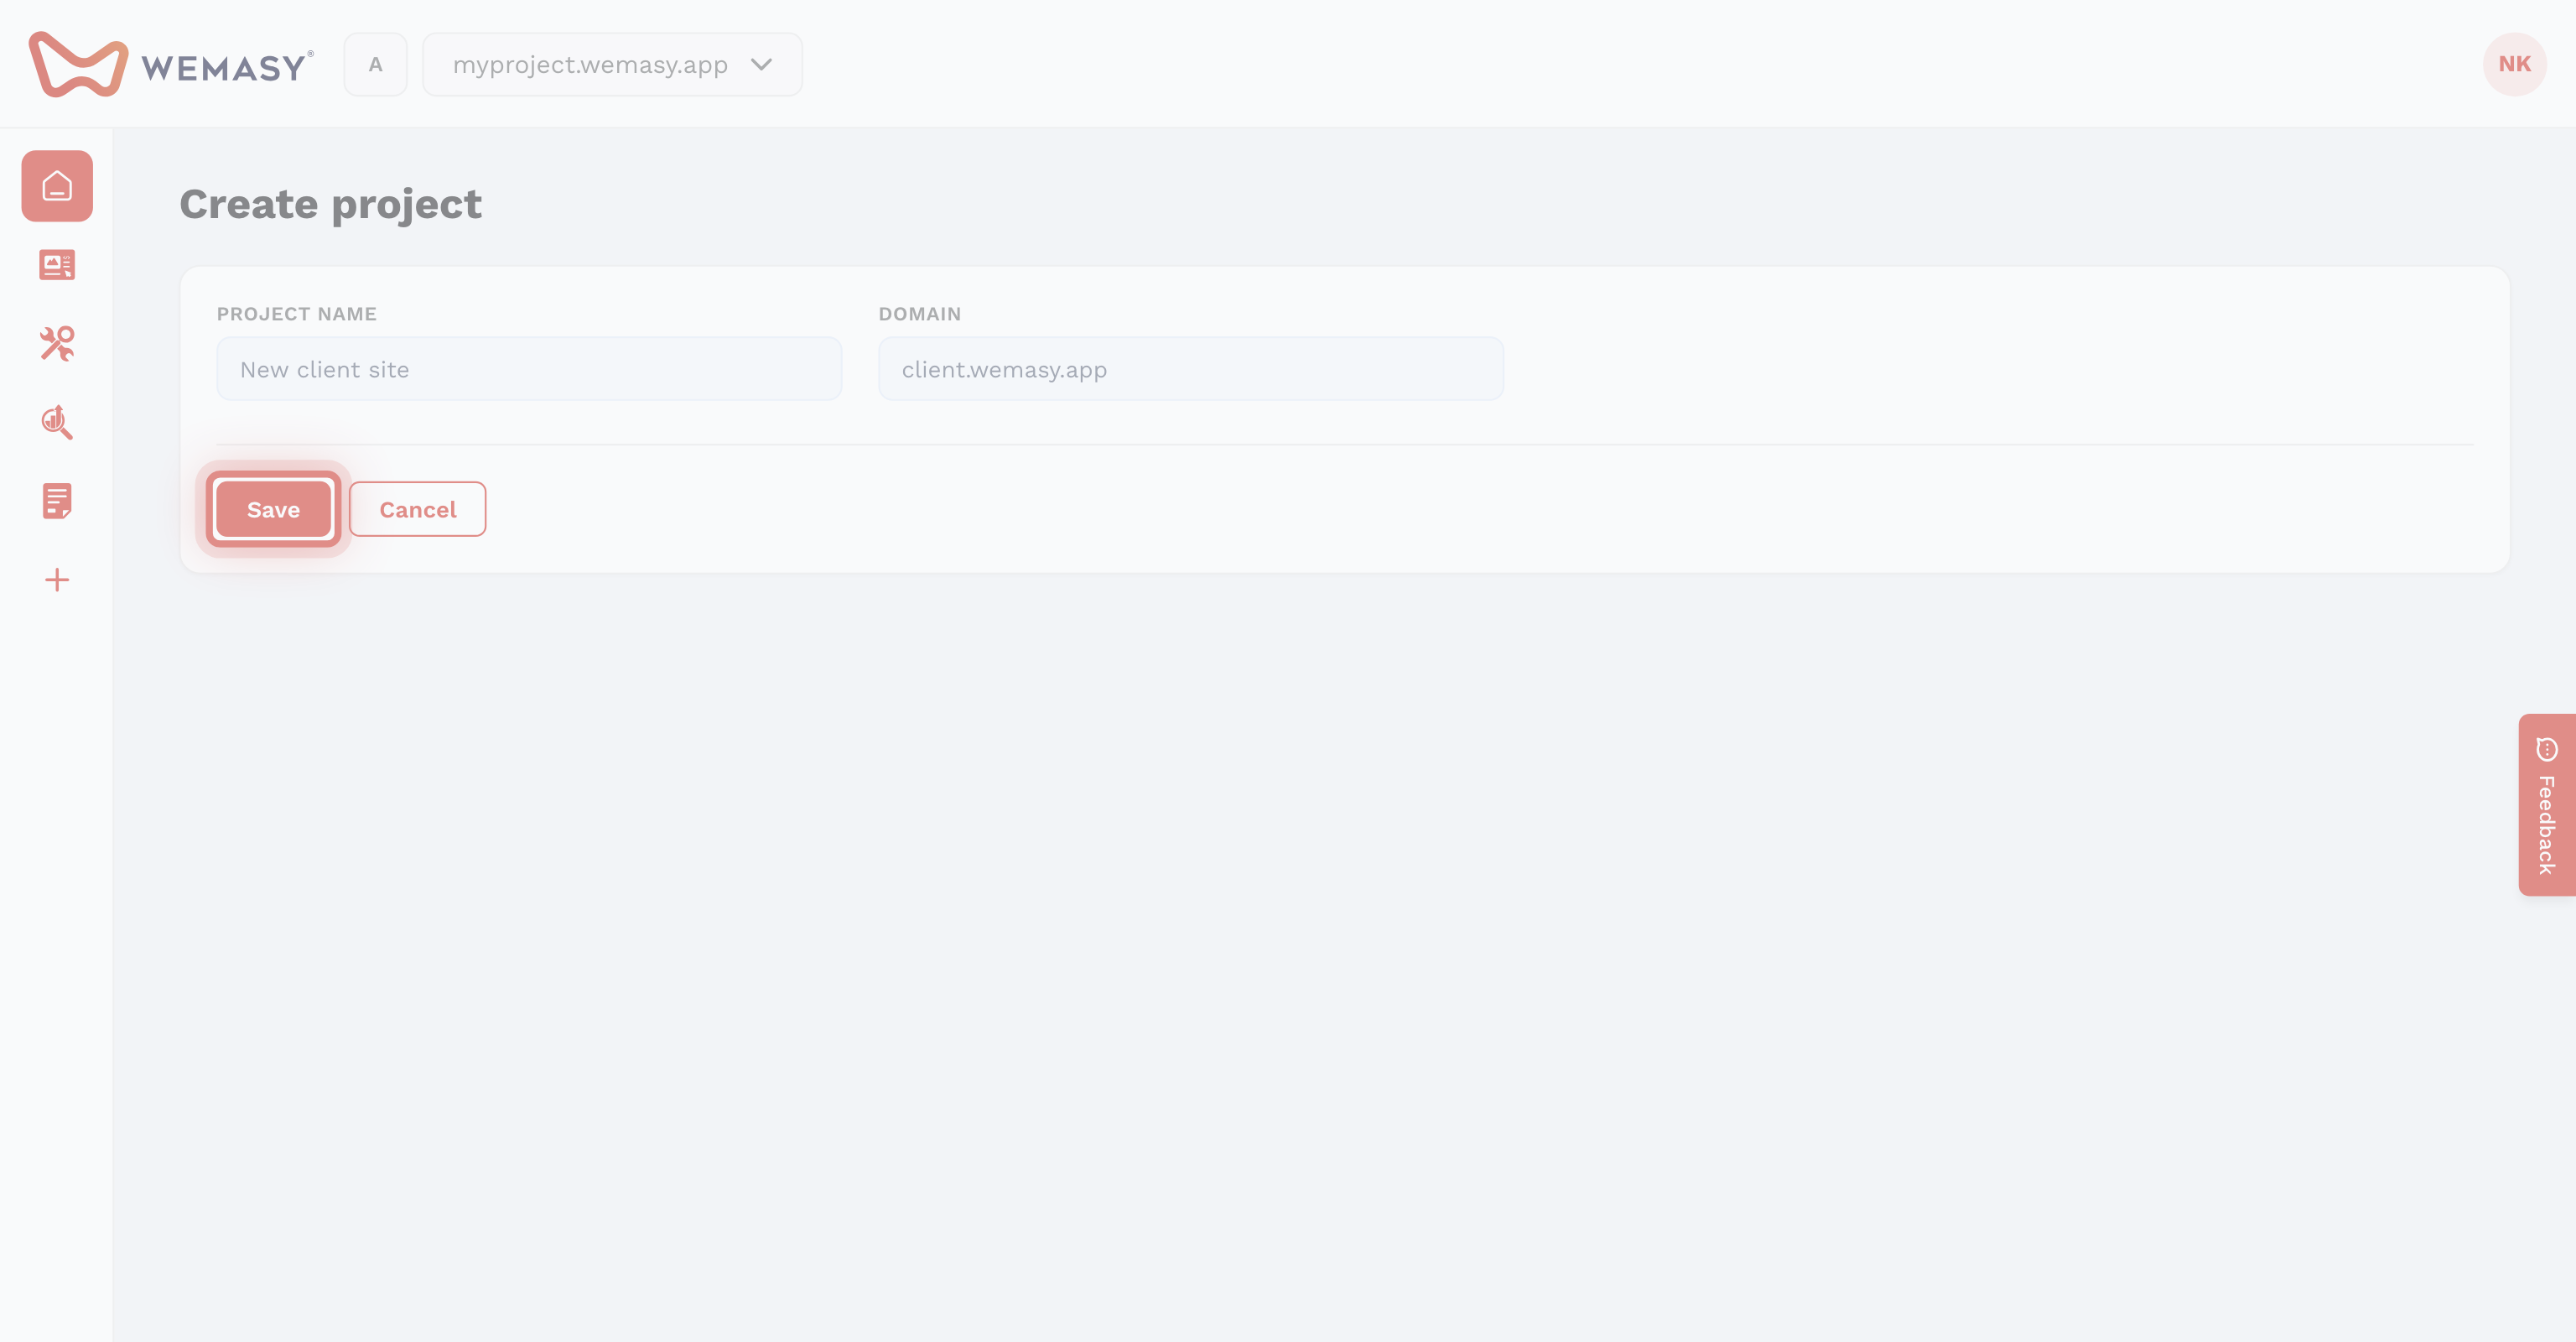2576x1342 pixels.
Task: Open the Home dashboard sidebar icon
Action: 57,186
